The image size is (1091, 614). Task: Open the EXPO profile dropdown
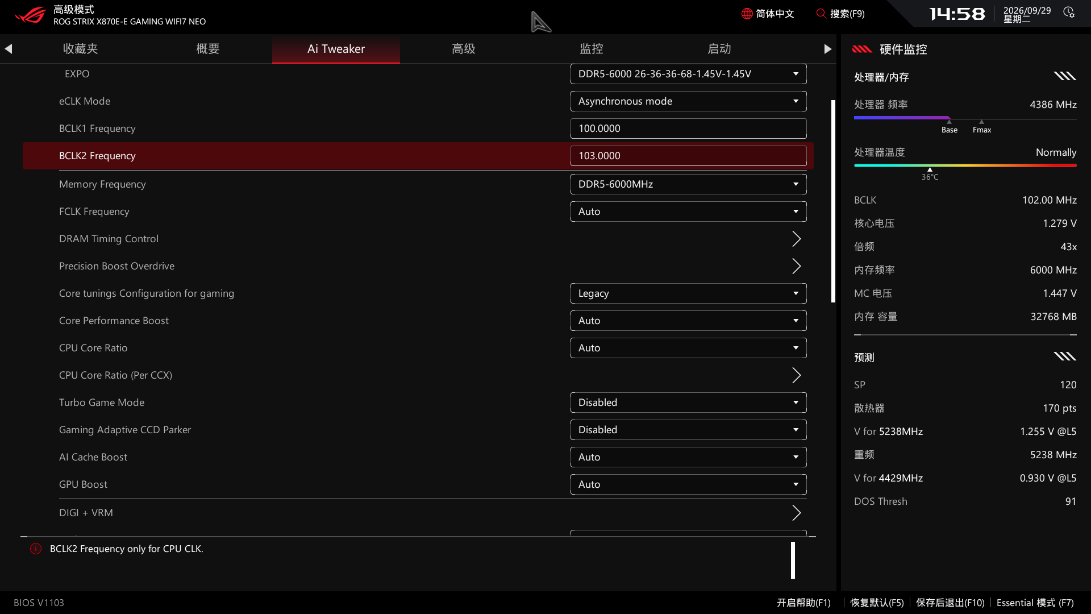point(688,74)
